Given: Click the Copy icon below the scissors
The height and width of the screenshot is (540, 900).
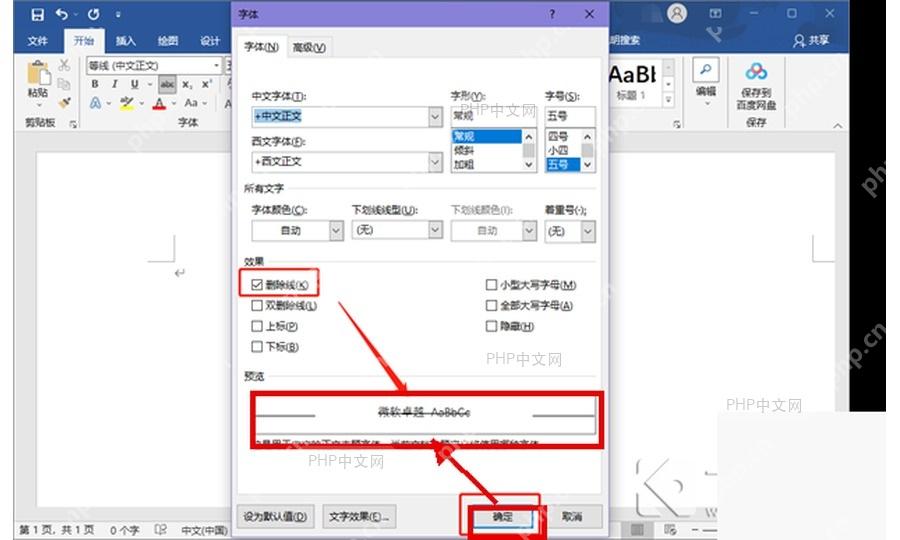Looking at the screenshot, I should point(64,84).
